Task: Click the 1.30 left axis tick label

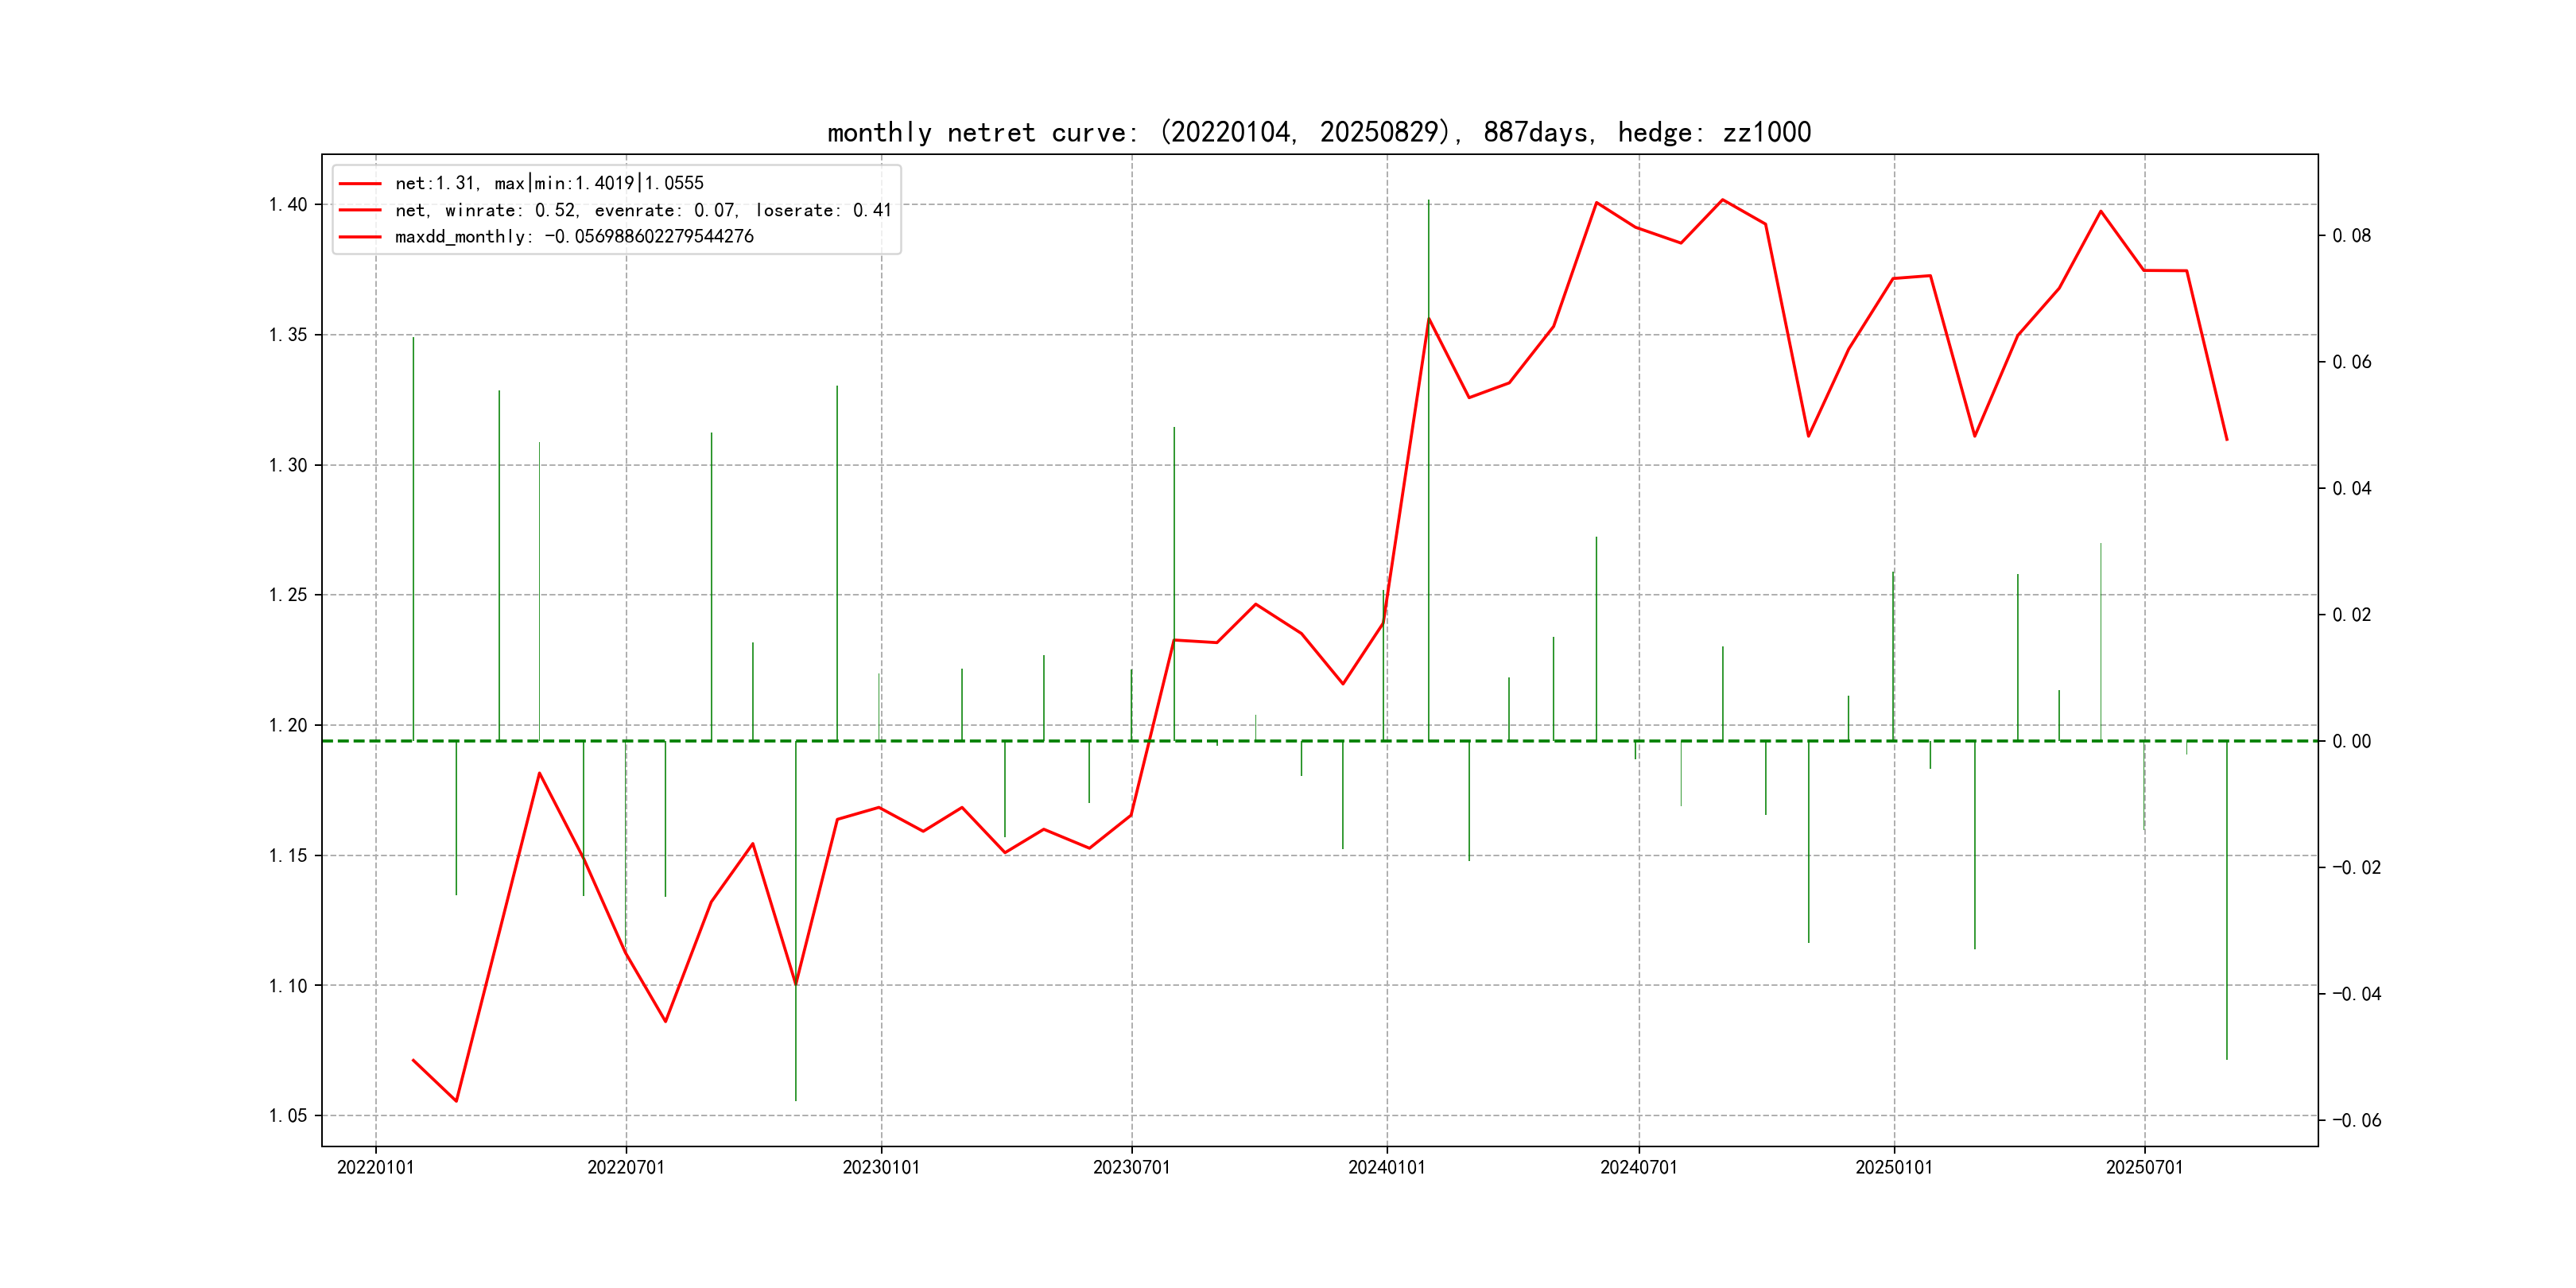Action: 288,465
